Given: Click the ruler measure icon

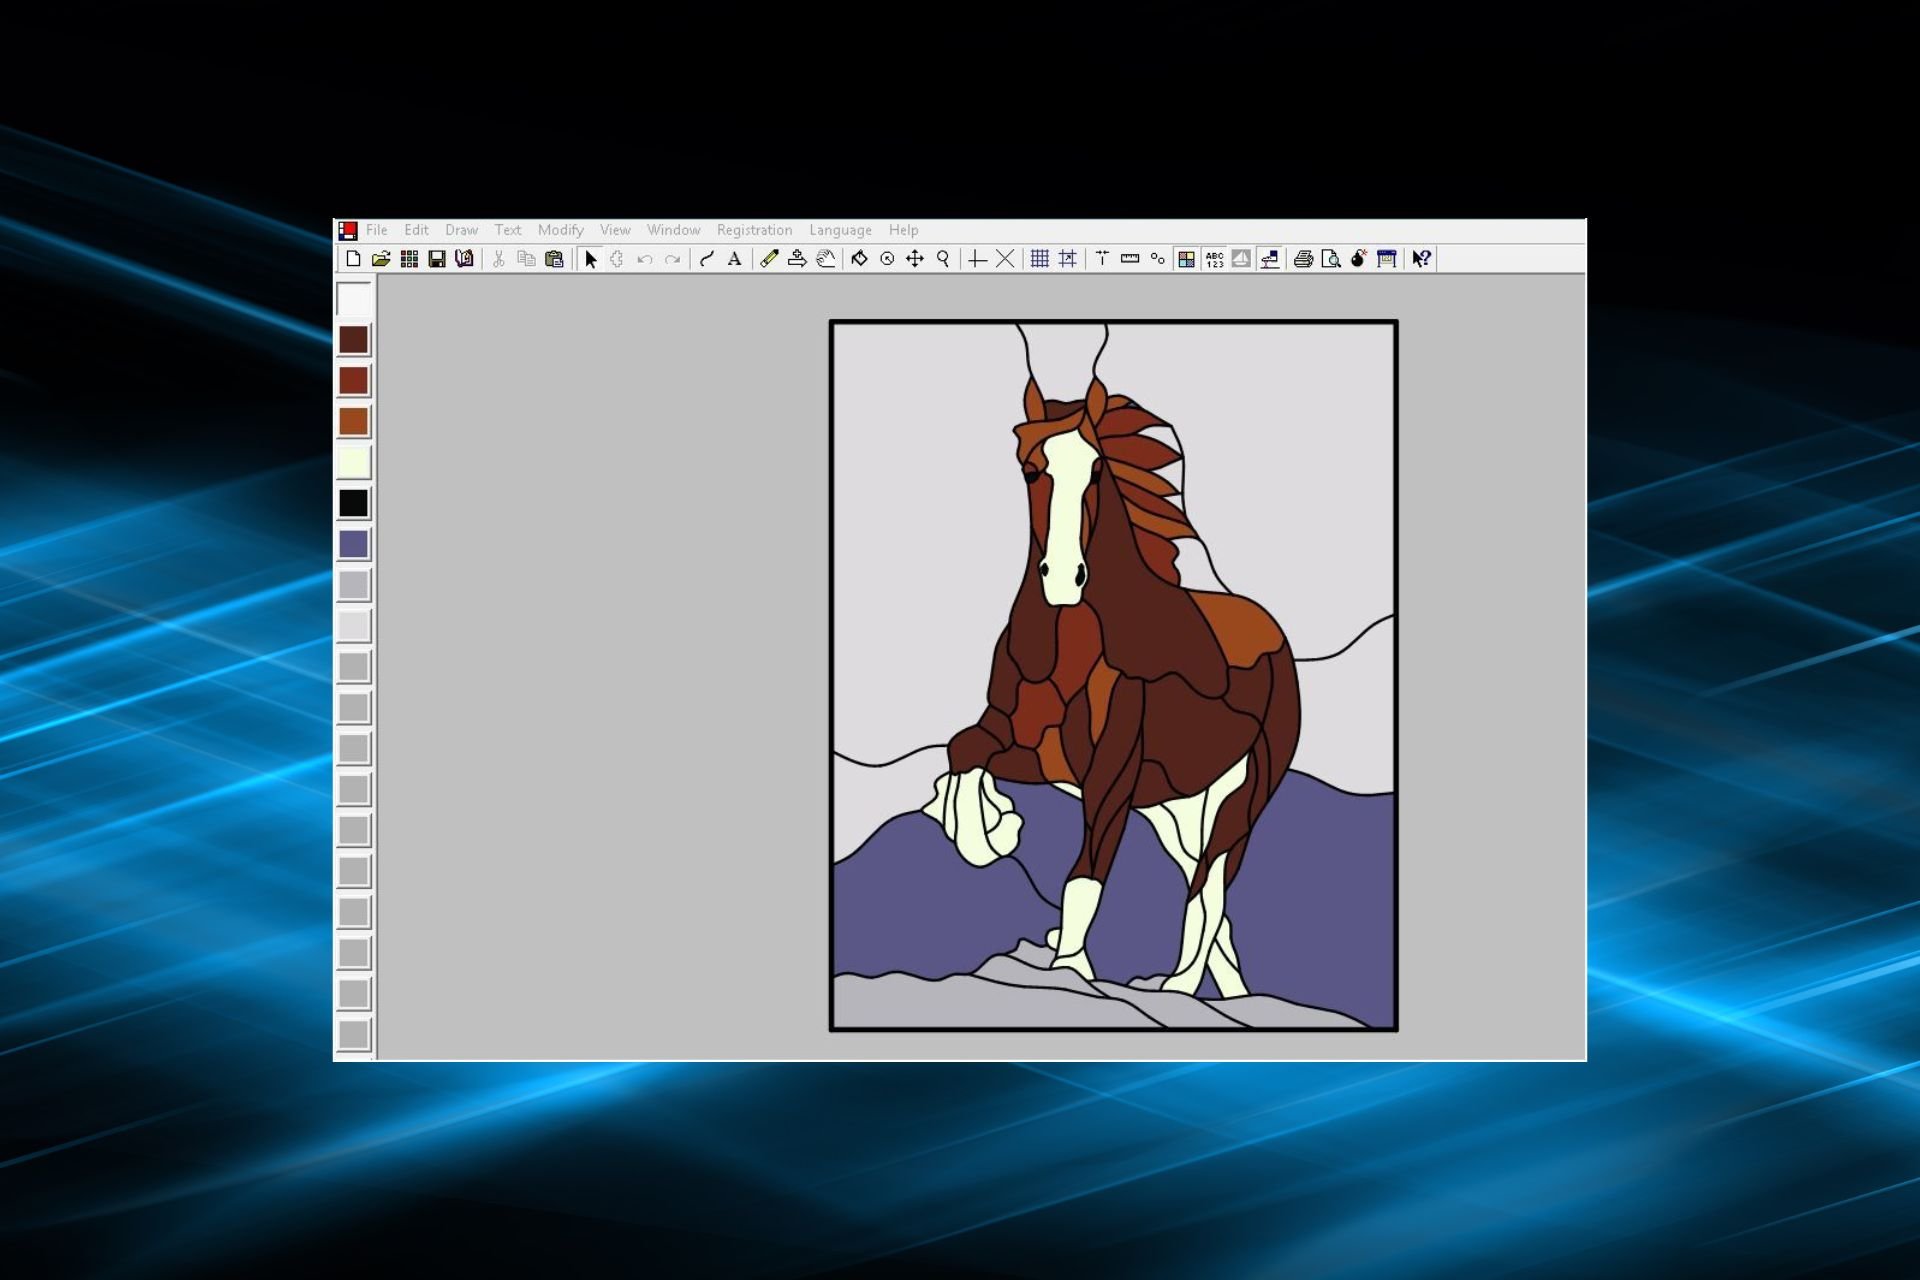Looking at the screenshot, I should click(x=1130, y=259).
